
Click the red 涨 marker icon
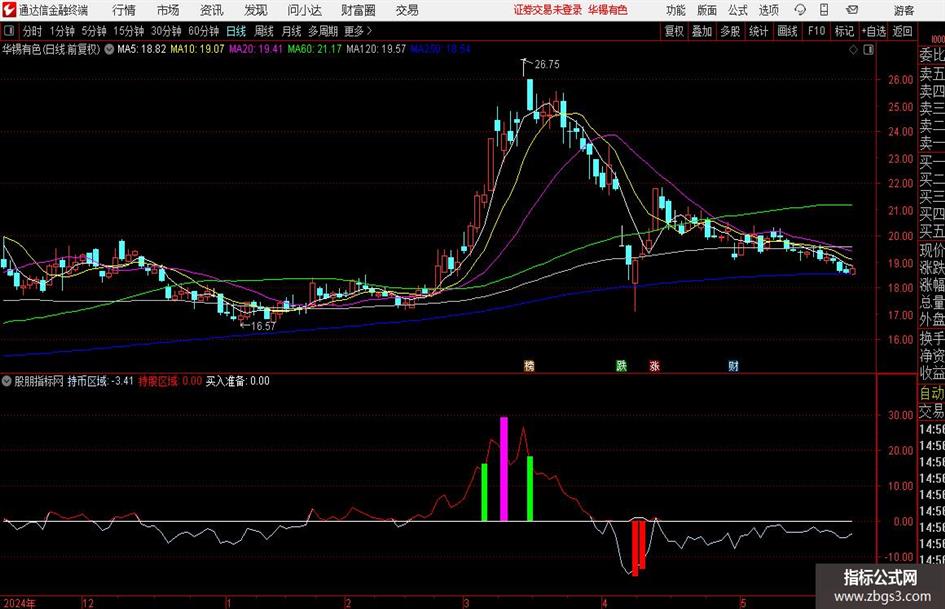[x=655, y=365]
